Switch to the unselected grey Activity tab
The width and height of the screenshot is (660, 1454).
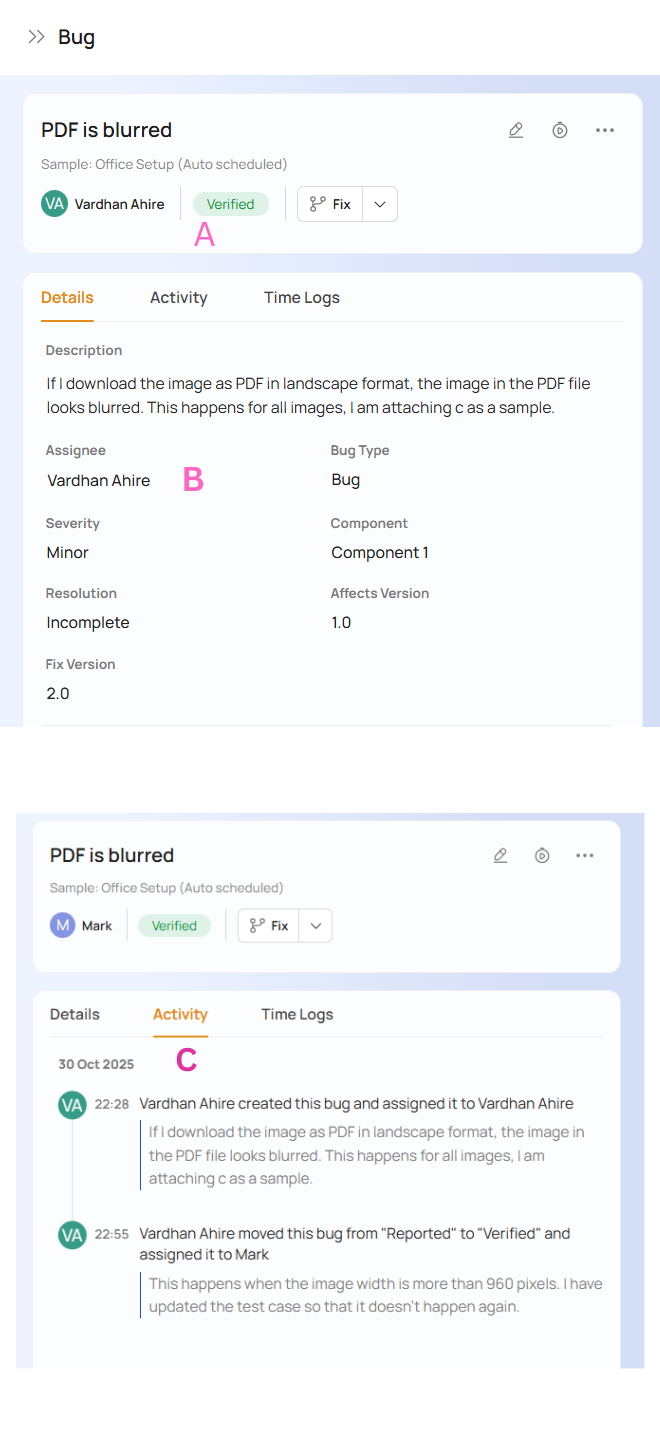click(179, 298)
